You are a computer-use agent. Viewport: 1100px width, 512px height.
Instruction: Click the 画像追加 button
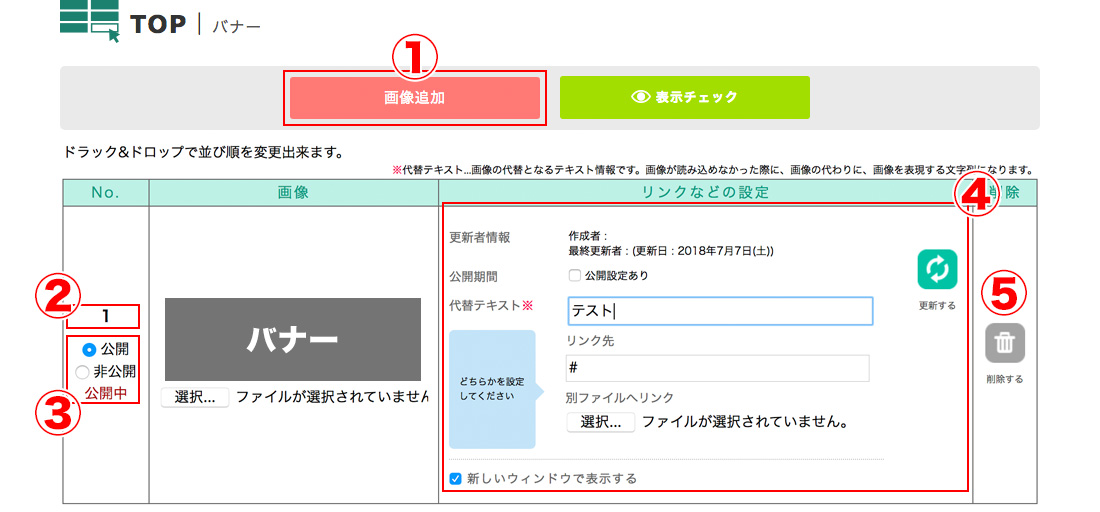(415, 97)
